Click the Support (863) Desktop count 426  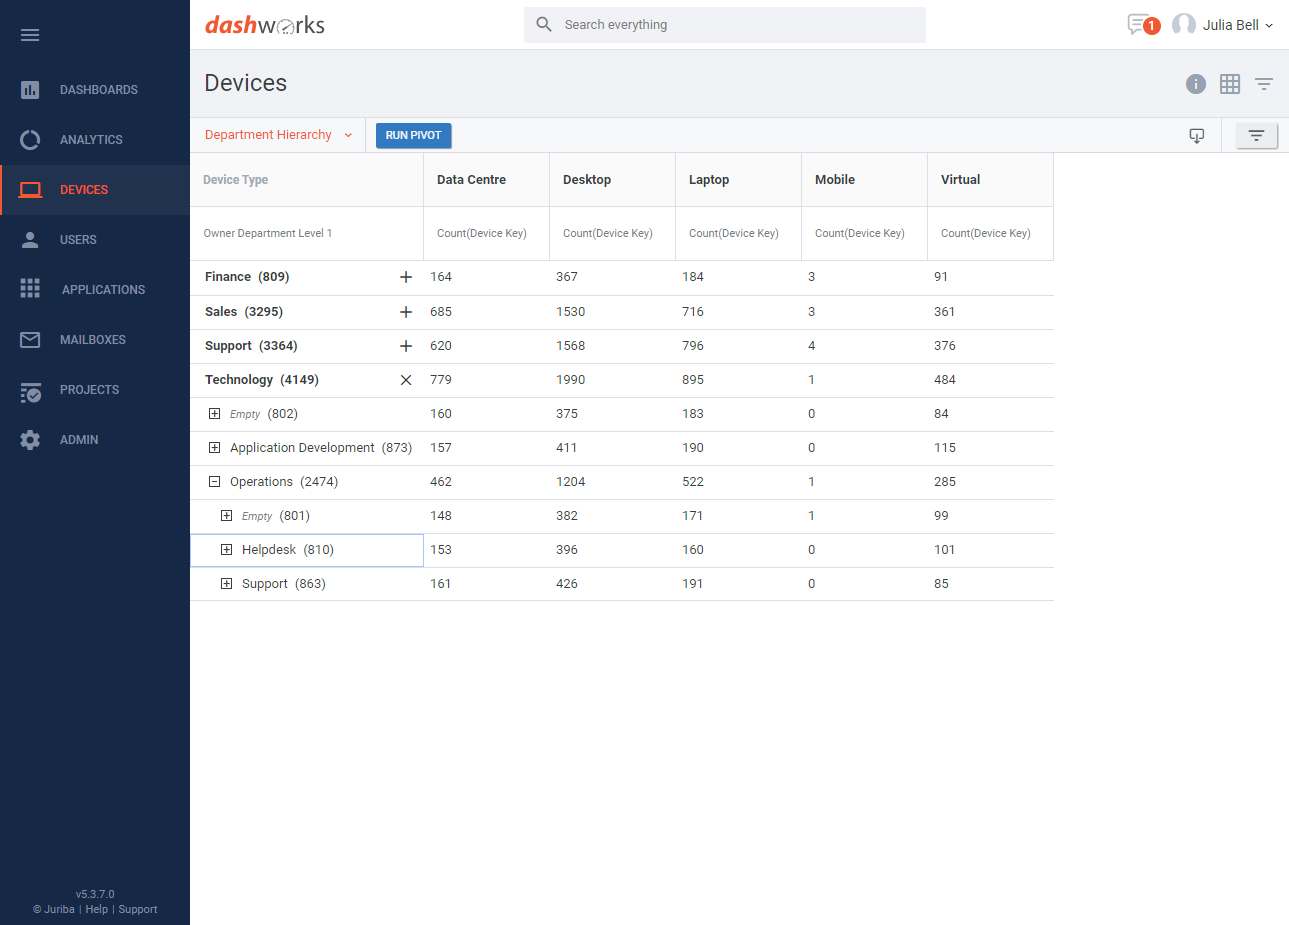point(567,584)
